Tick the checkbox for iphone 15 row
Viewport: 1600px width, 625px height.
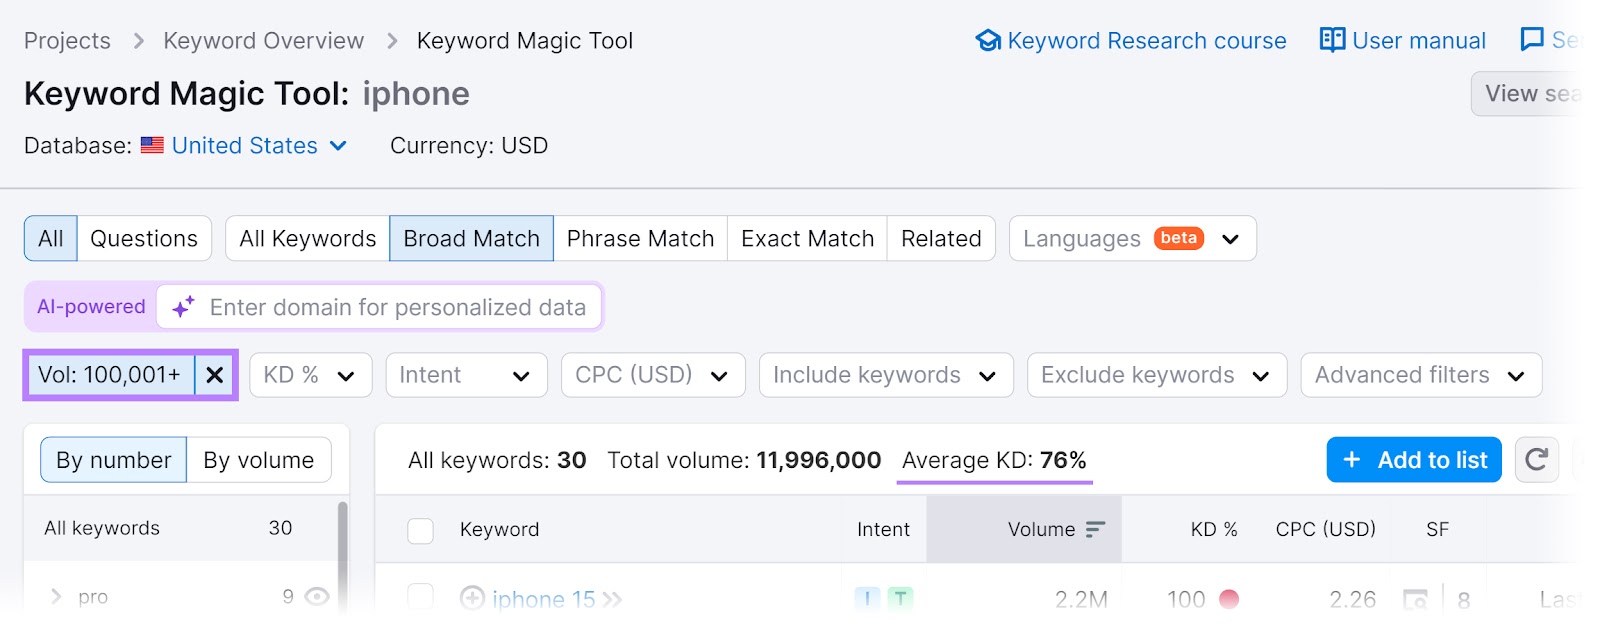pos(420,598)
